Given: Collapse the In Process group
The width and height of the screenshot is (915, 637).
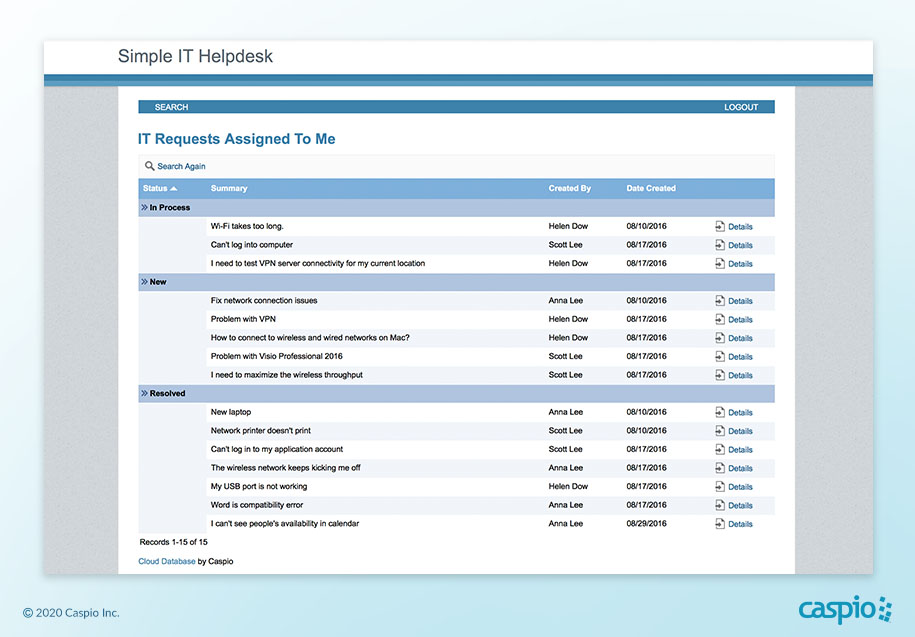Looking at the screenshot, I should (x=144, y=208).
